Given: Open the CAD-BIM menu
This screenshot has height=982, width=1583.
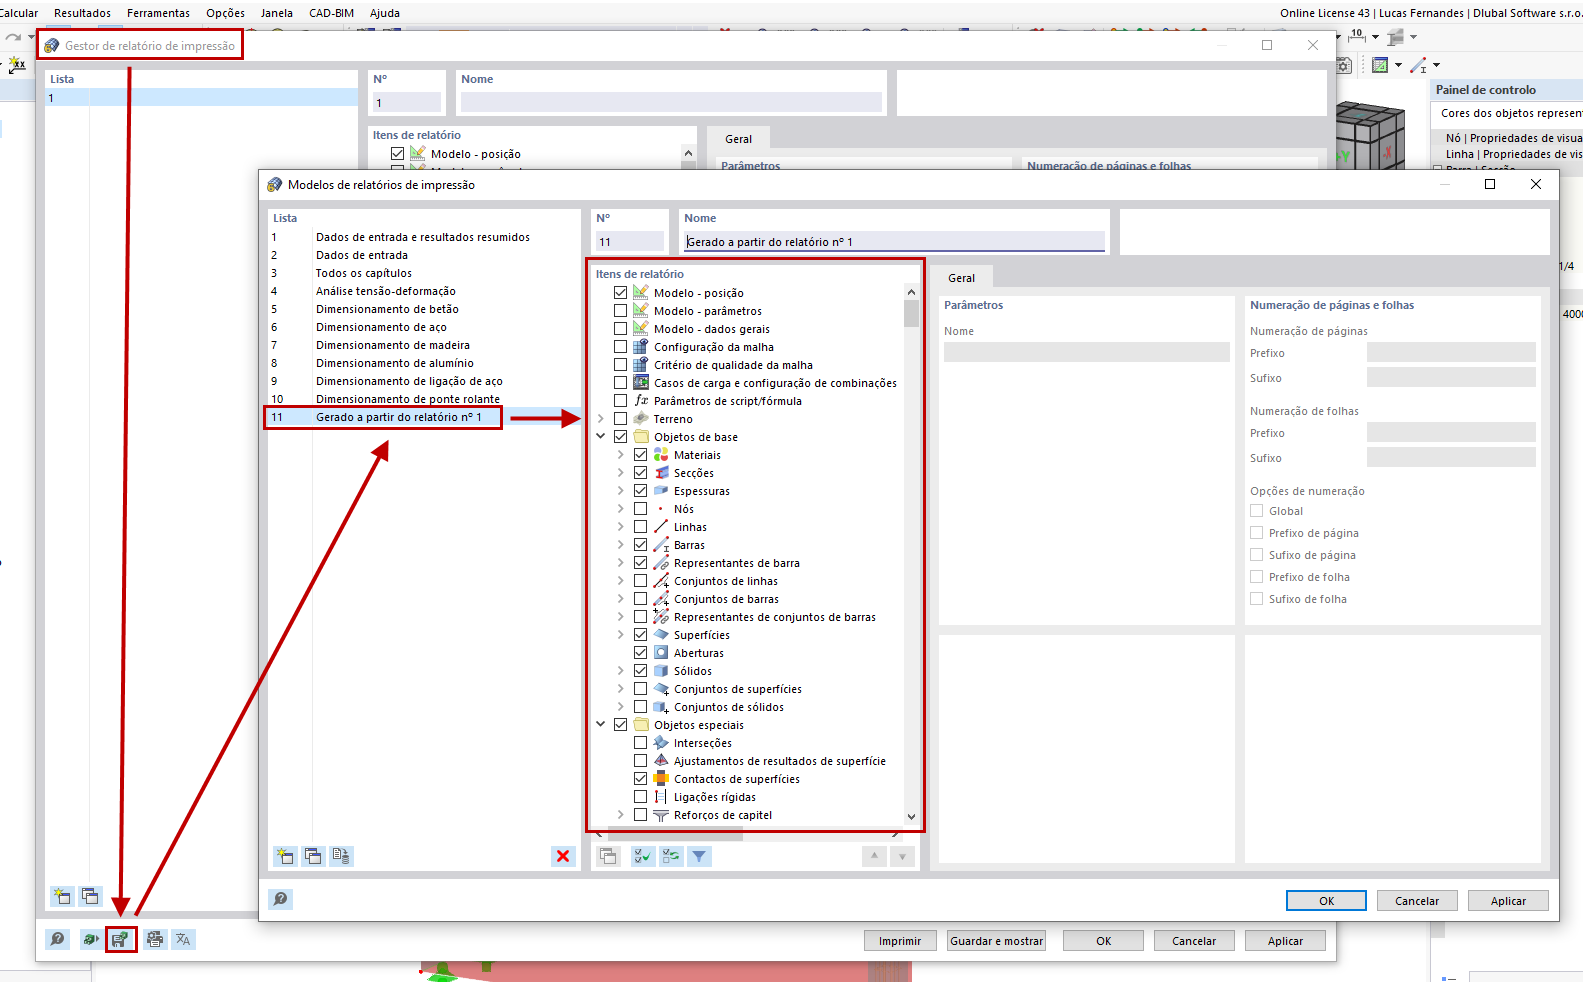Looking at the screenshot, I should pyautogui.click(x=331, y=13).
